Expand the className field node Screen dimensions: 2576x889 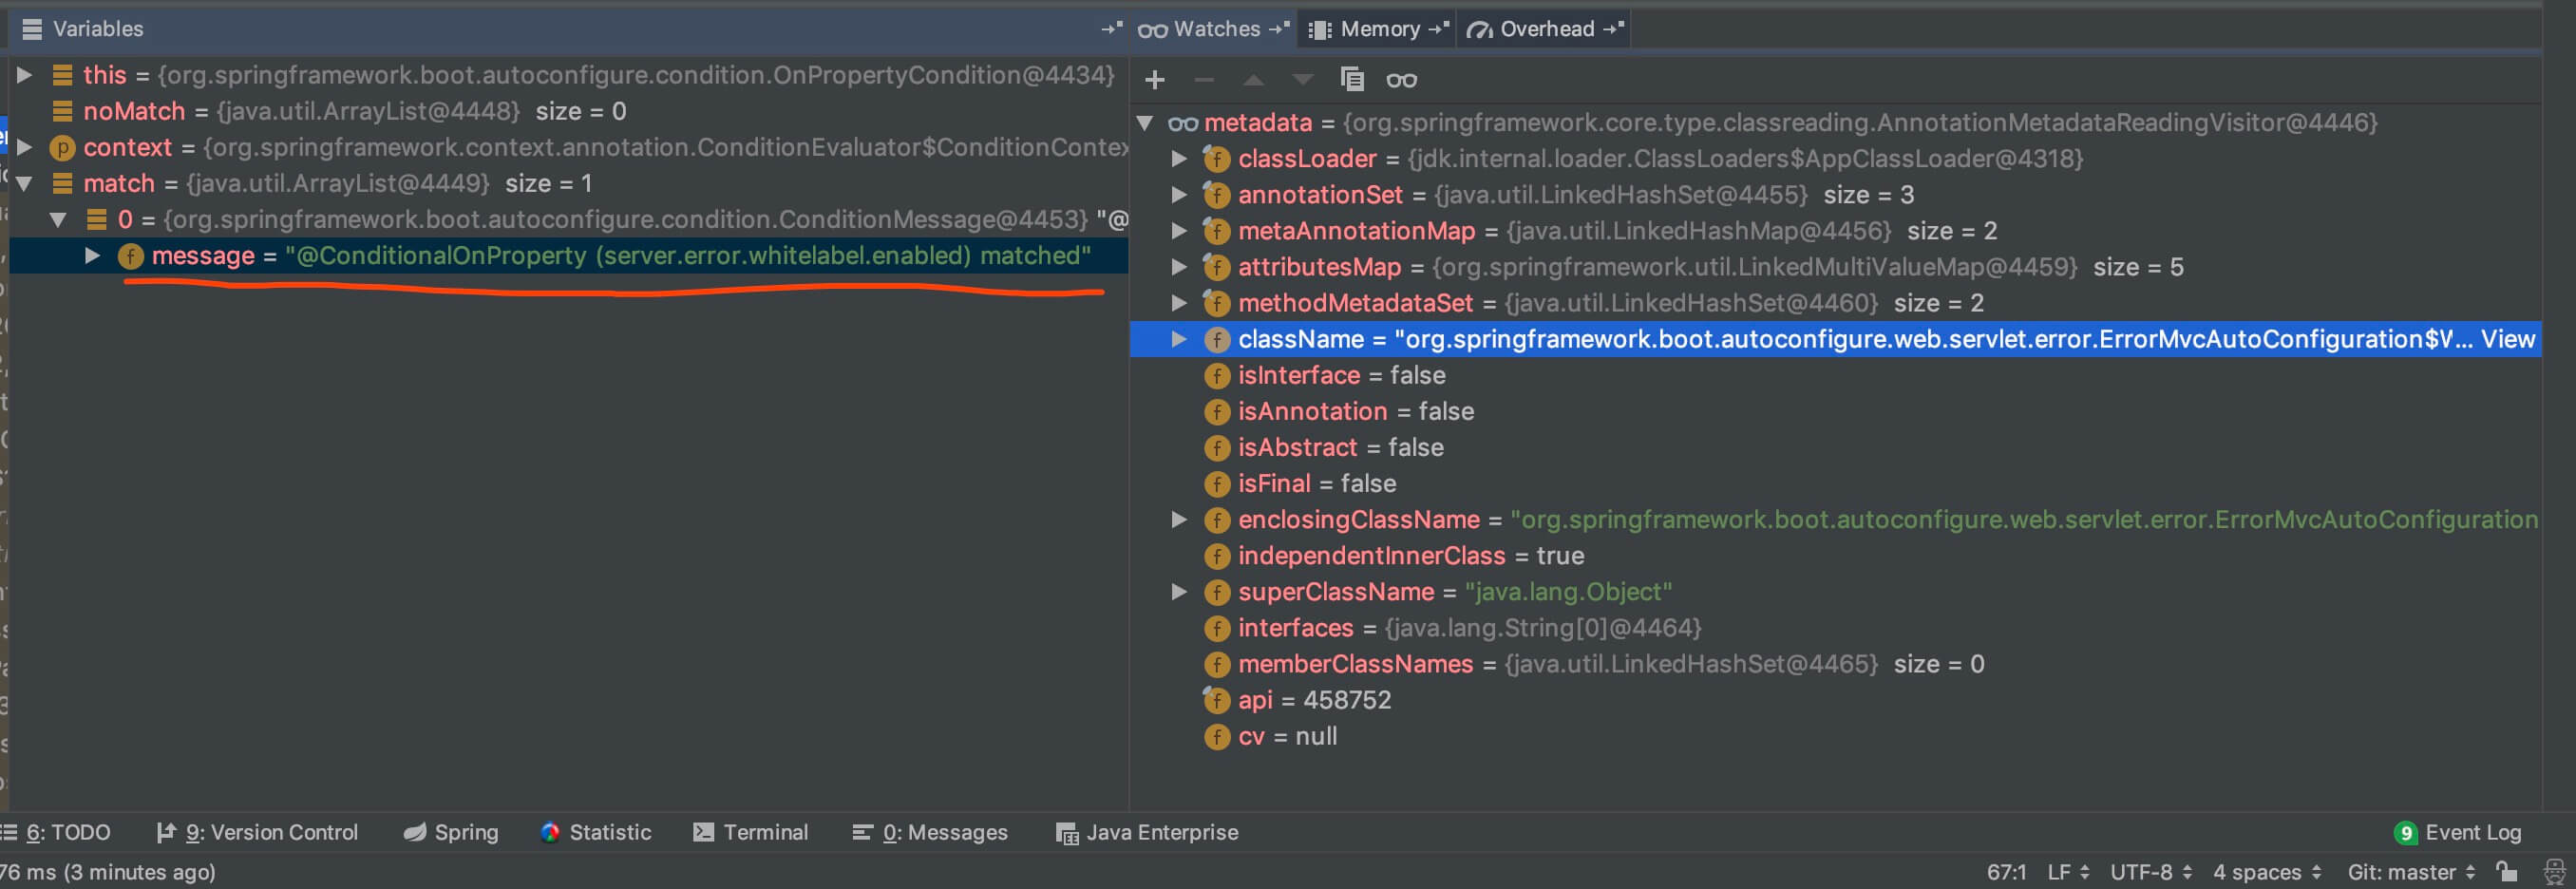(1179, 339)
